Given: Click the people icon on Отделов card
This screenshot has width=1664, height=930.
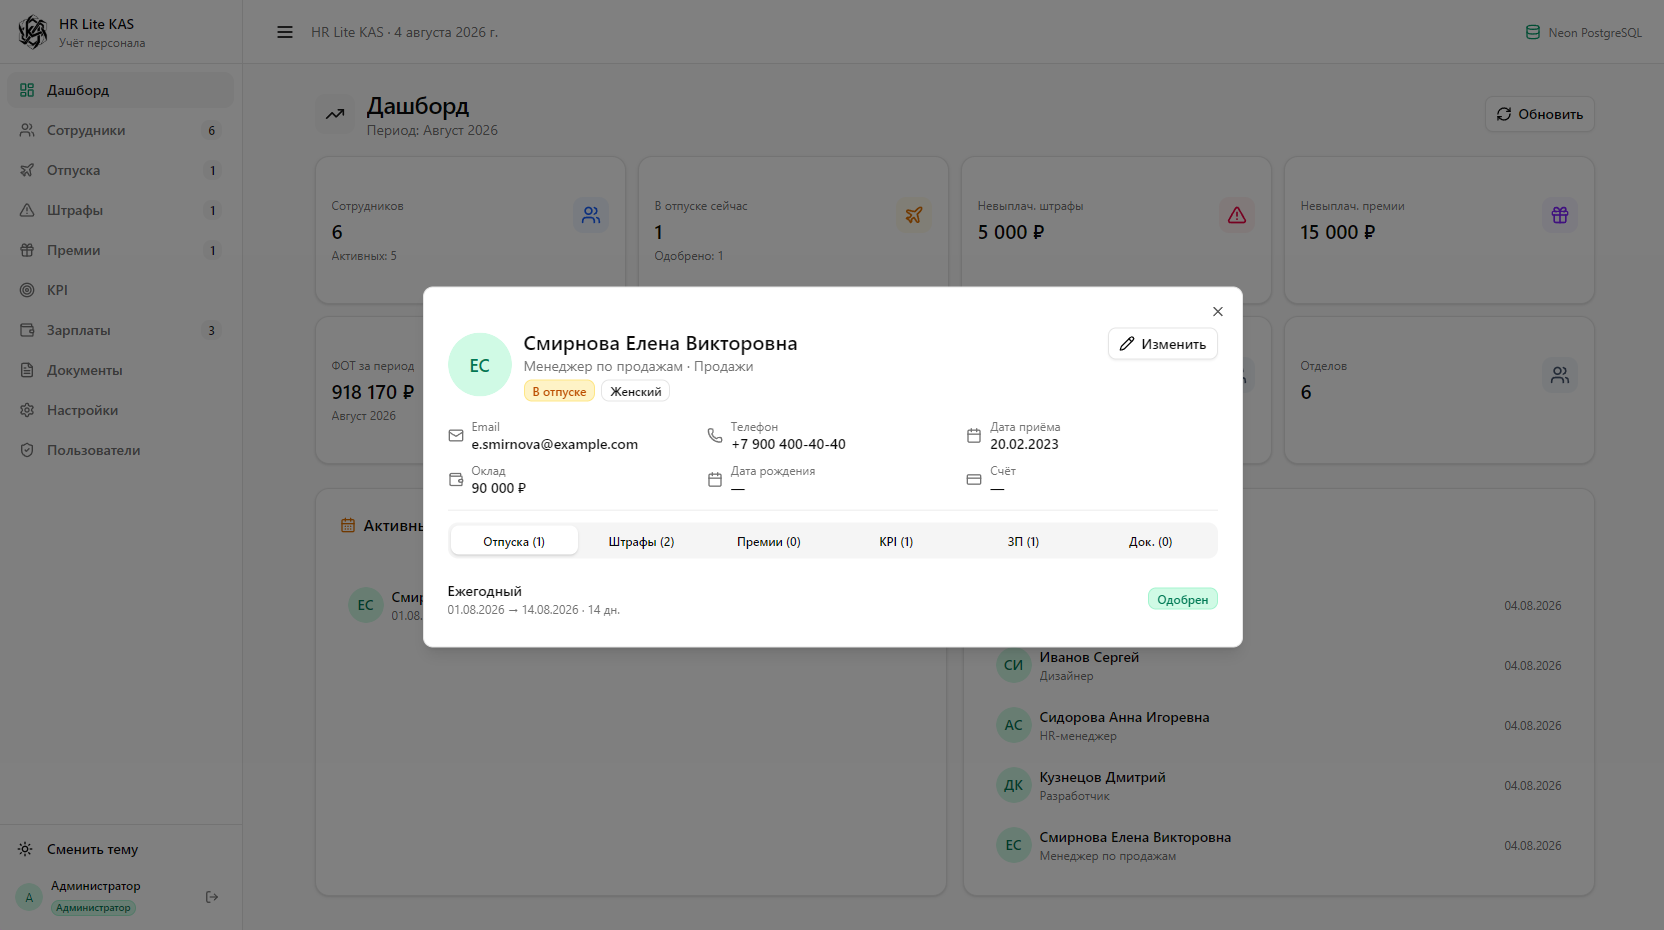Looking at the screenshot, I should click(1560, 375).
